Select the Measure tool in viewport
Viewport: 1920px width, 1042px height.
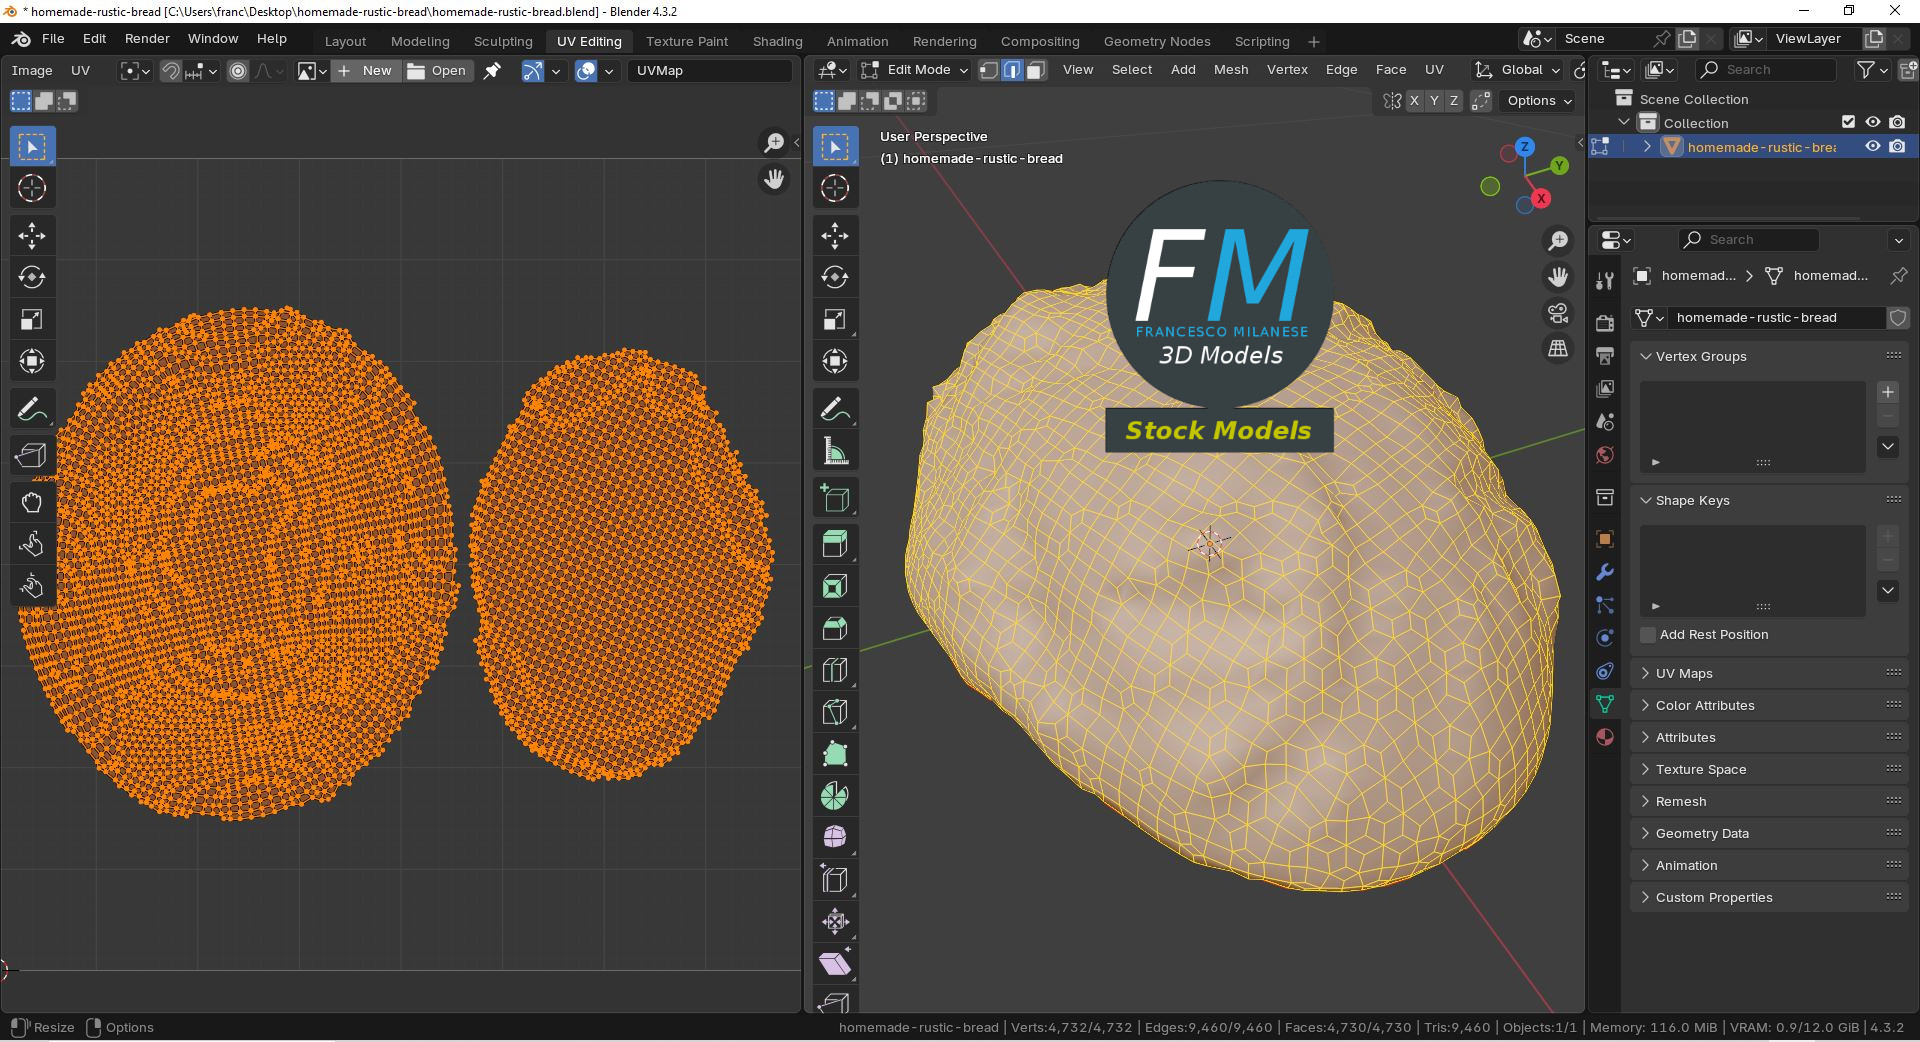835,451
